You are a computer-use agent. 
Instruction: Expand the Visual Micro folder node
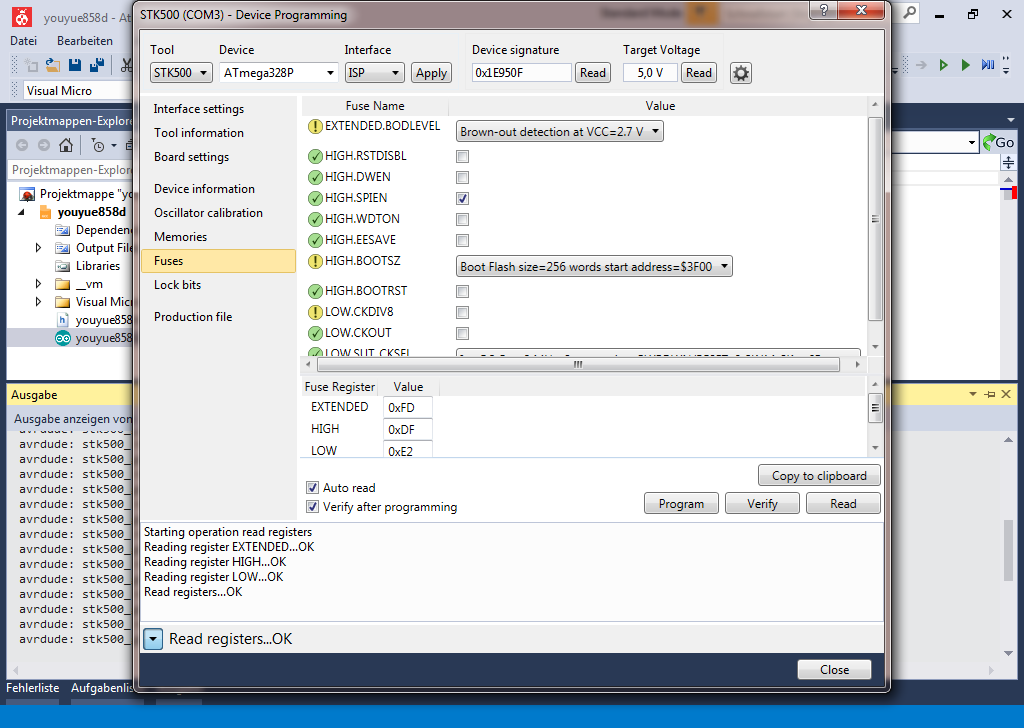[x=38, y=302]
